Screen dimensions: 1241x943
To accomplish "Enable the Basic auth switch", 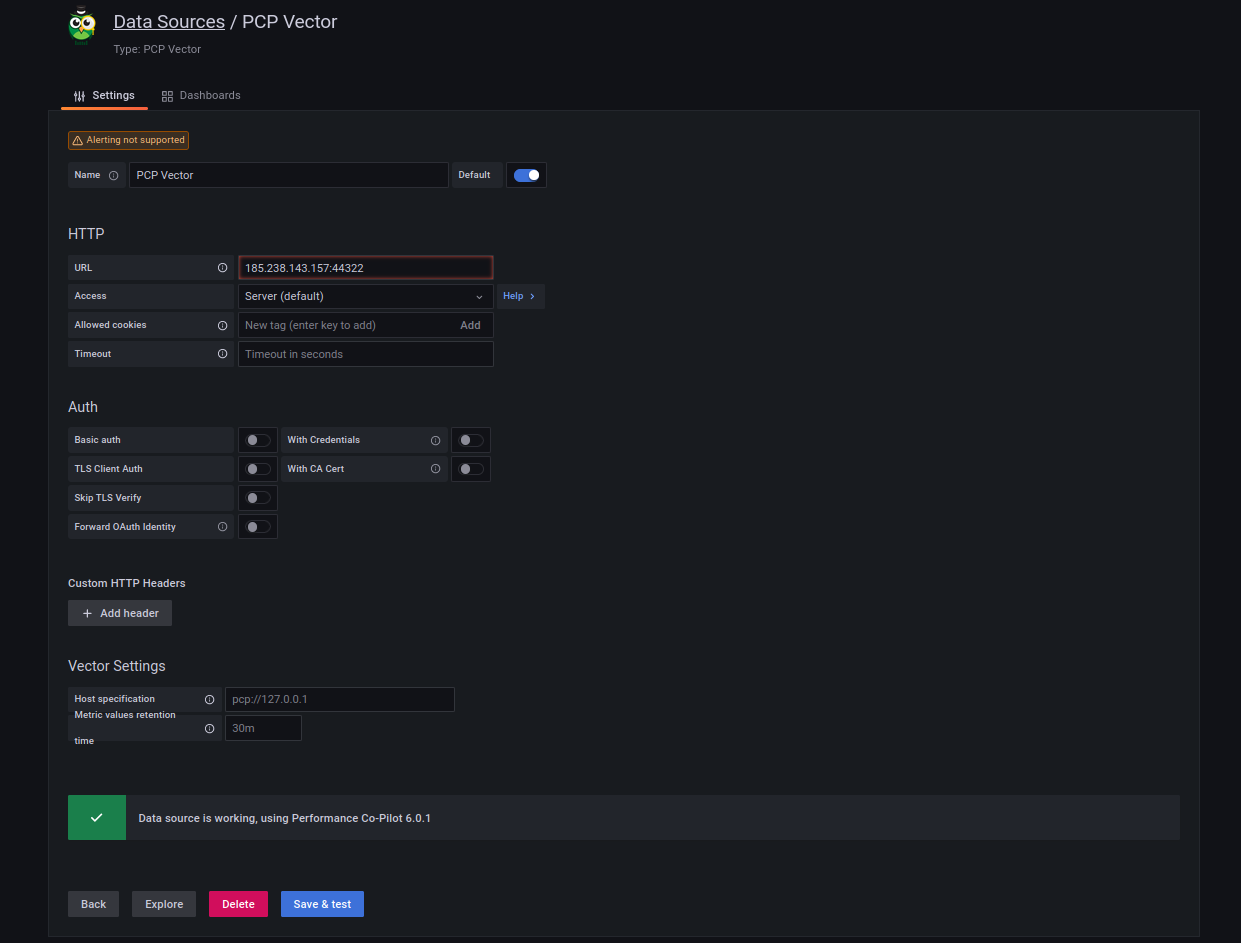I will pyautogui.click(x=258, y=440).
